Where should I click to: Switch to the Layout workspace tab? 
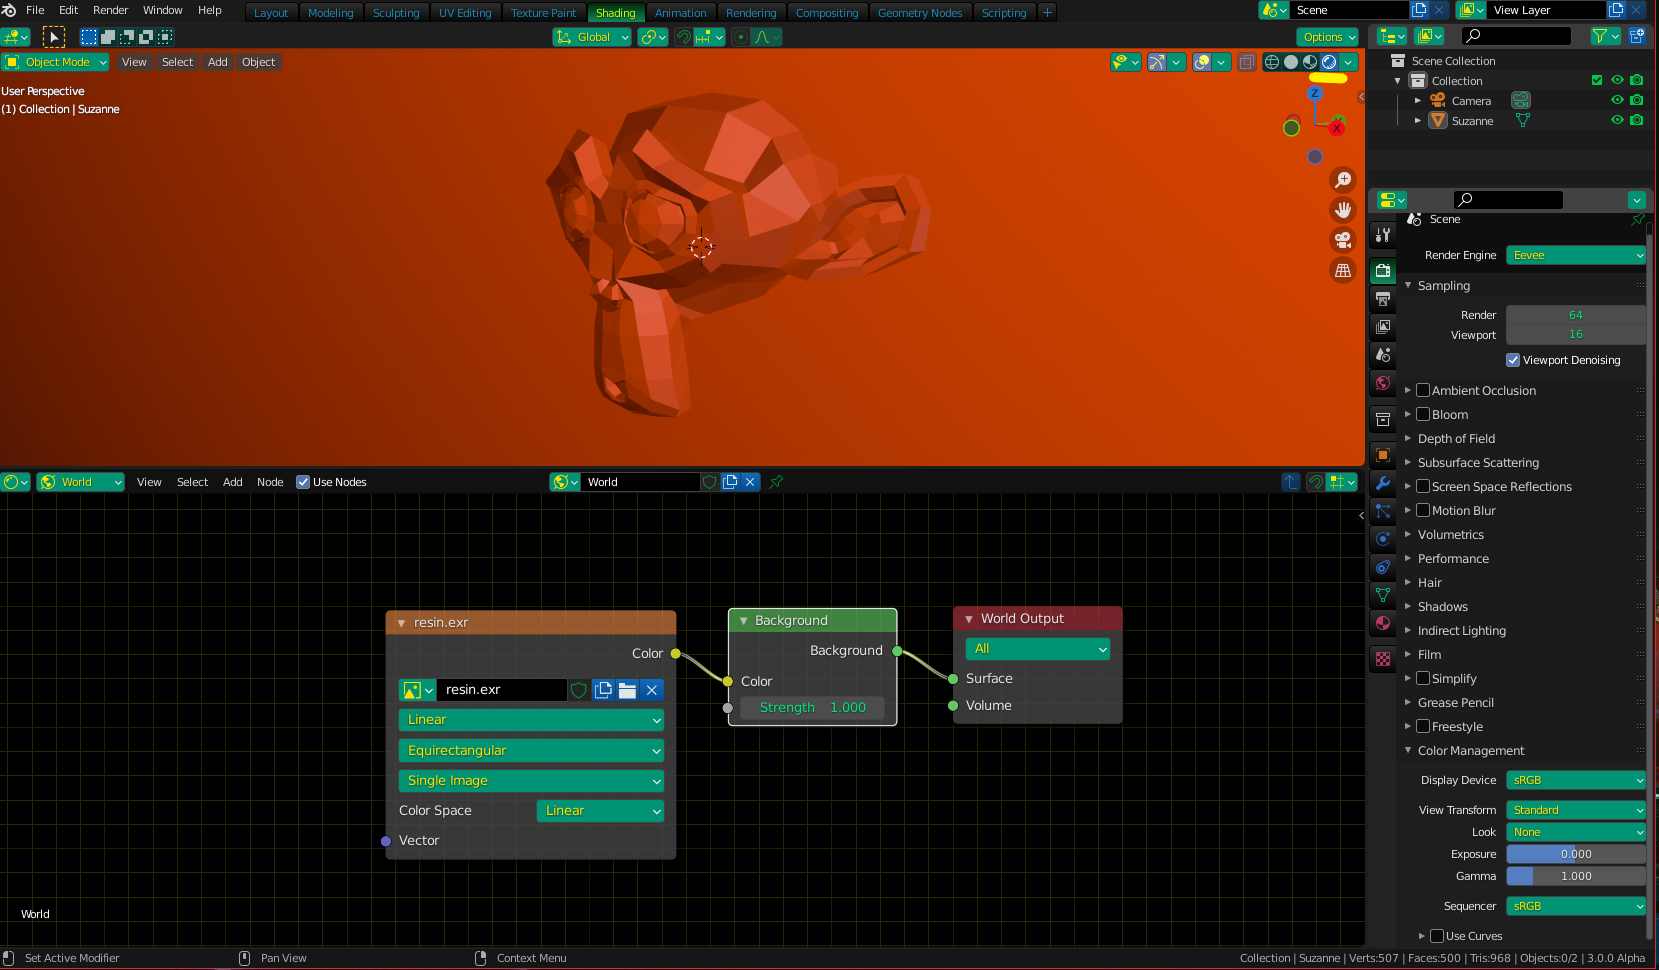pos(271,13)
